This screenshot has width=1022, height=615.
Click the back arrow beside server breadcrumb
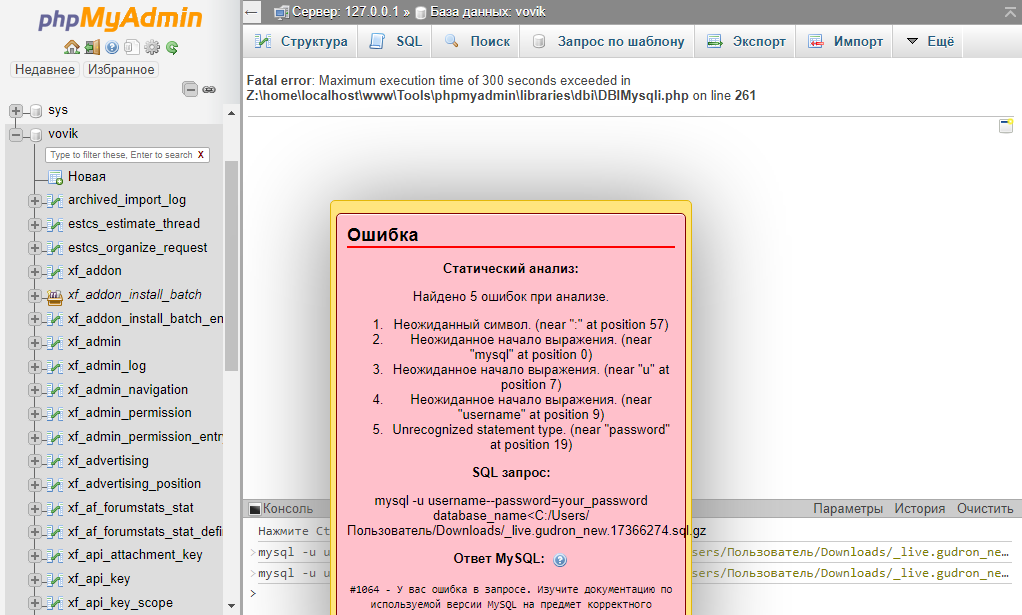click(x=252, y=12)
